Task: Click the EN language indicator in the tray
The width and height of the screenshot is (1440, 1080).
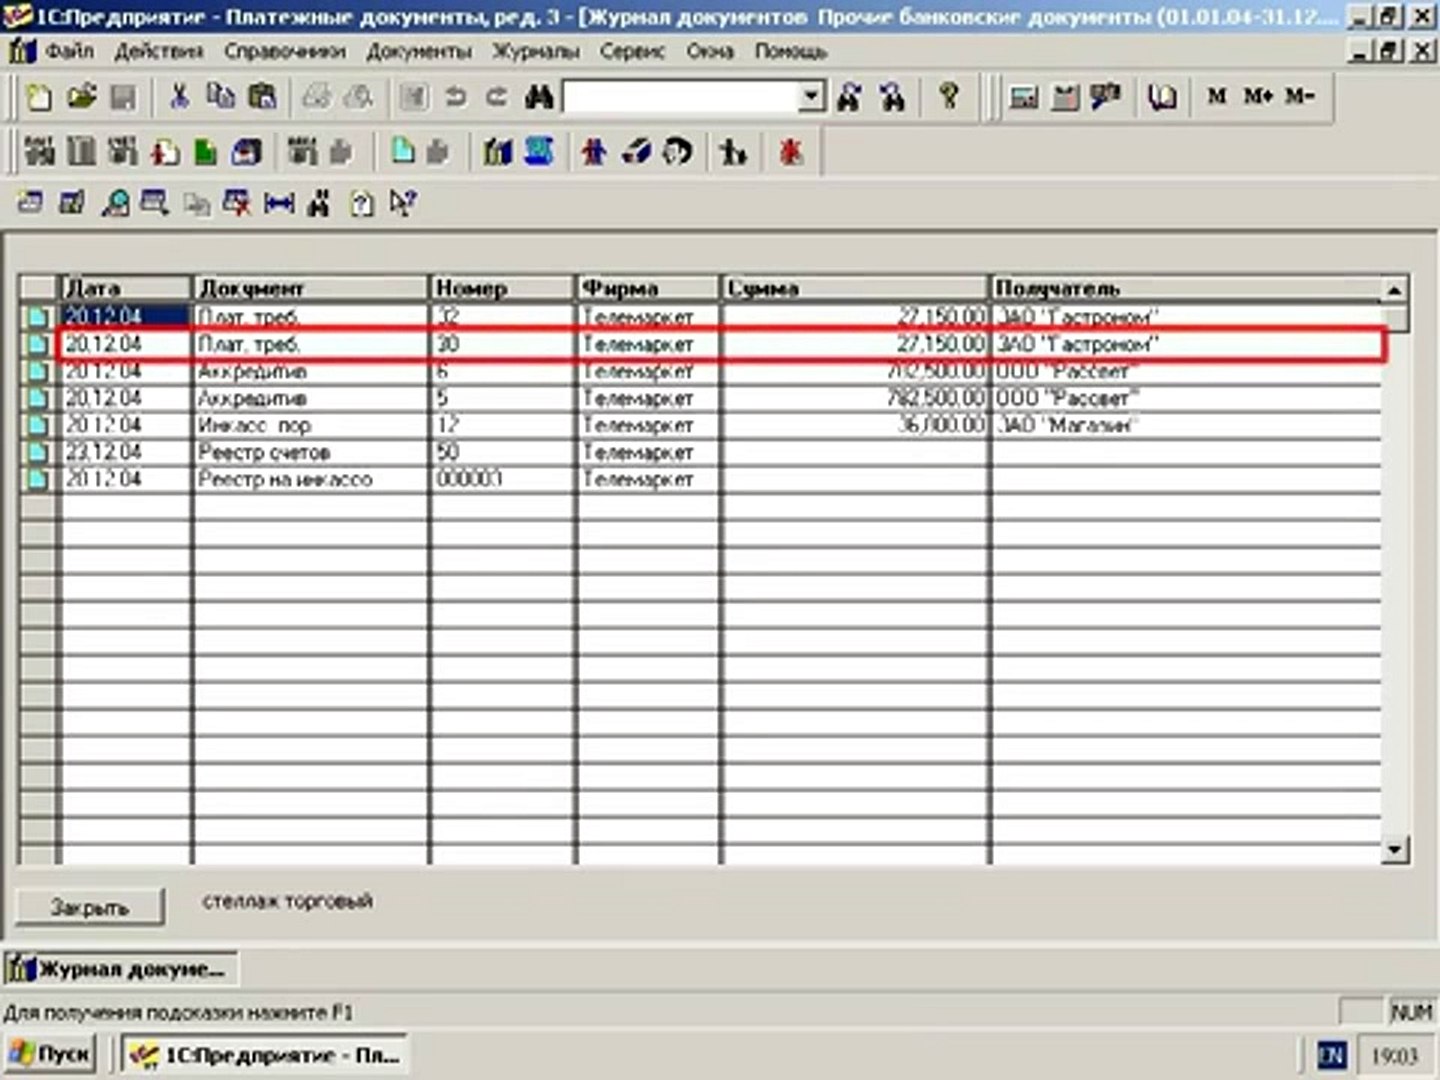Action: [x=1331, y=1055]
